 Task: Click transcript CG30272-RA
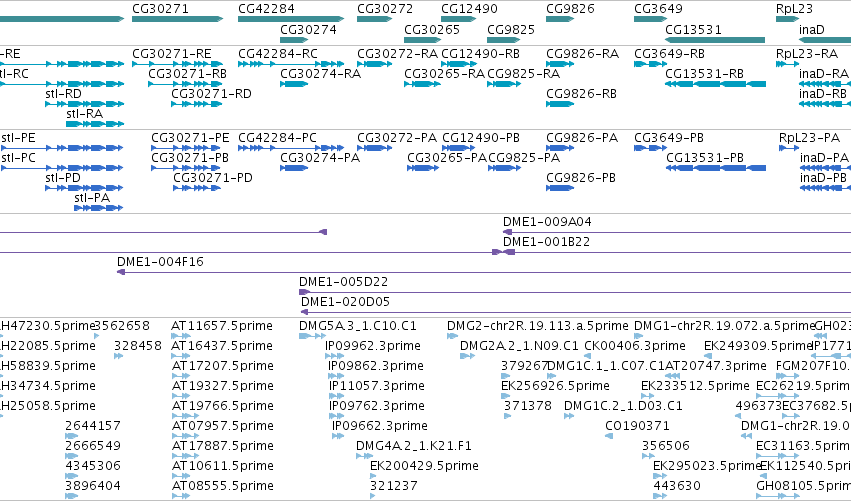pos(374,64)
